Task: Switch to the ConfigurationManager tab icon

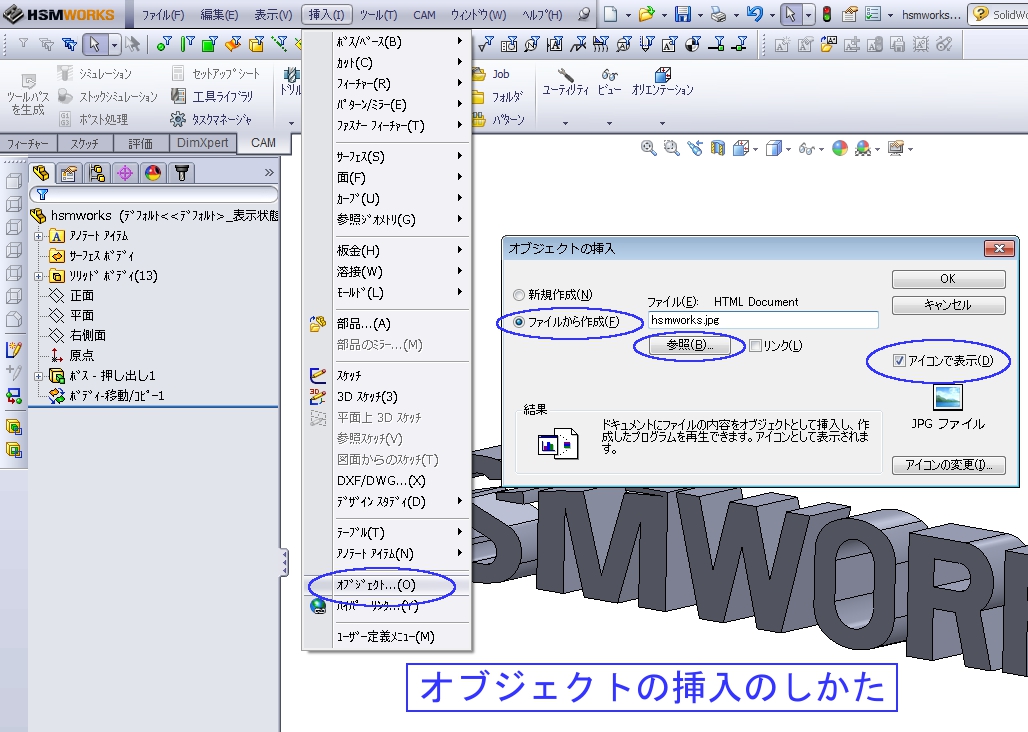Action: pos(97,173)
